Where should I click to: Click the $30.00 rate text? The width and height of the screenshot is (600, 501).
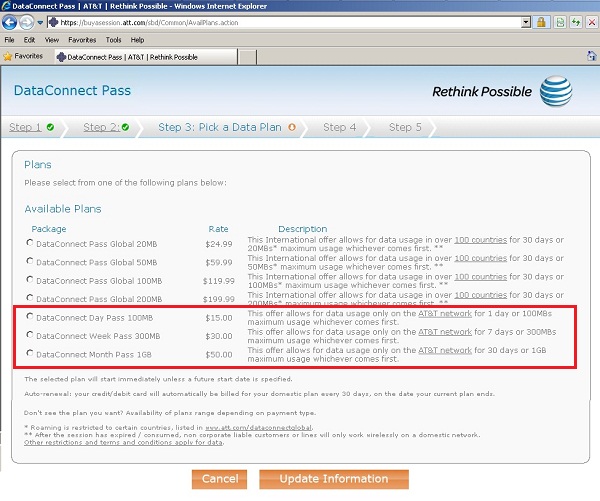218,336
